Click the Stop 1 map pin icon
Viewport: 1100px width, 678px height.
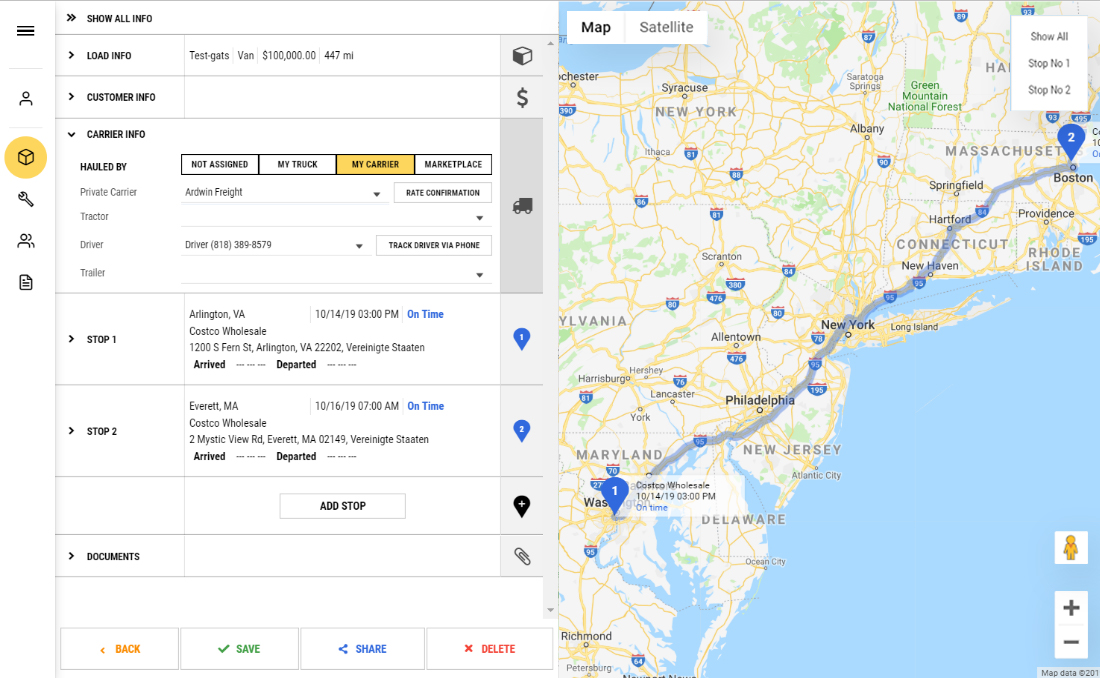click(x=521, y=338)
